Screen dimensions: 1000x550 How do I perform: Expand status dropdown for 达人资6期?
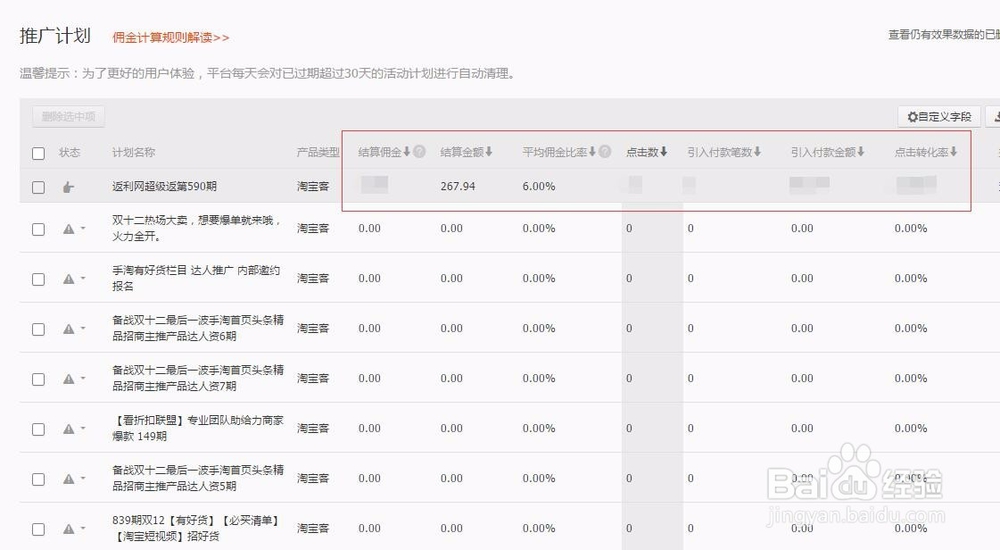pos(83,328)
